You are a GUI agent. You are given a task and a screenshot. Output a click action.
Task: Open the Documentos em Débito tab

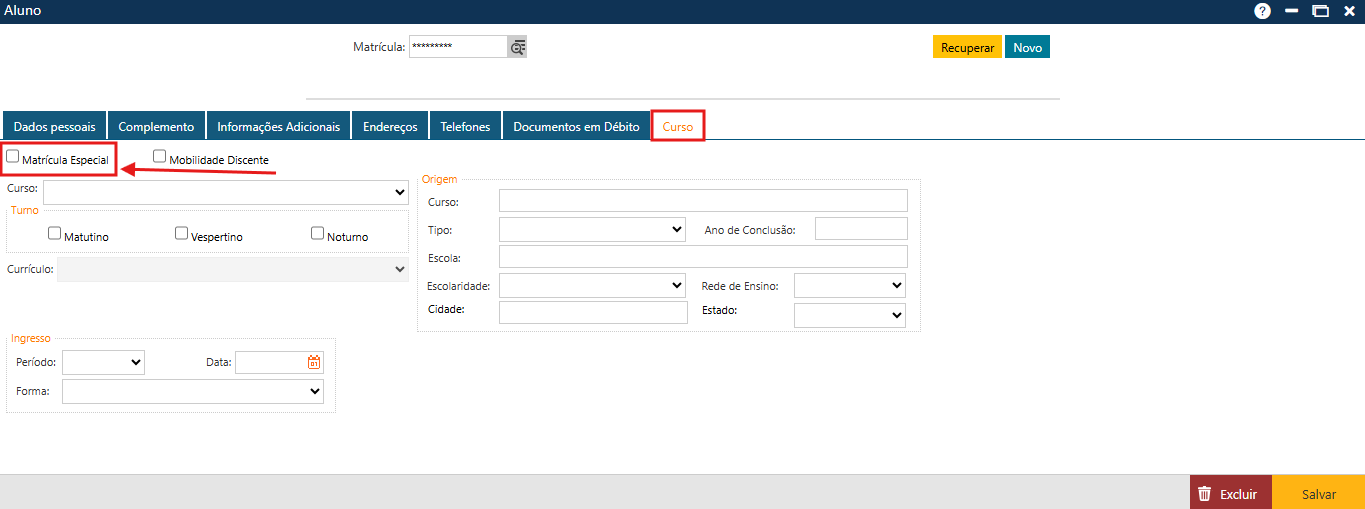click(x=576, y=127)
